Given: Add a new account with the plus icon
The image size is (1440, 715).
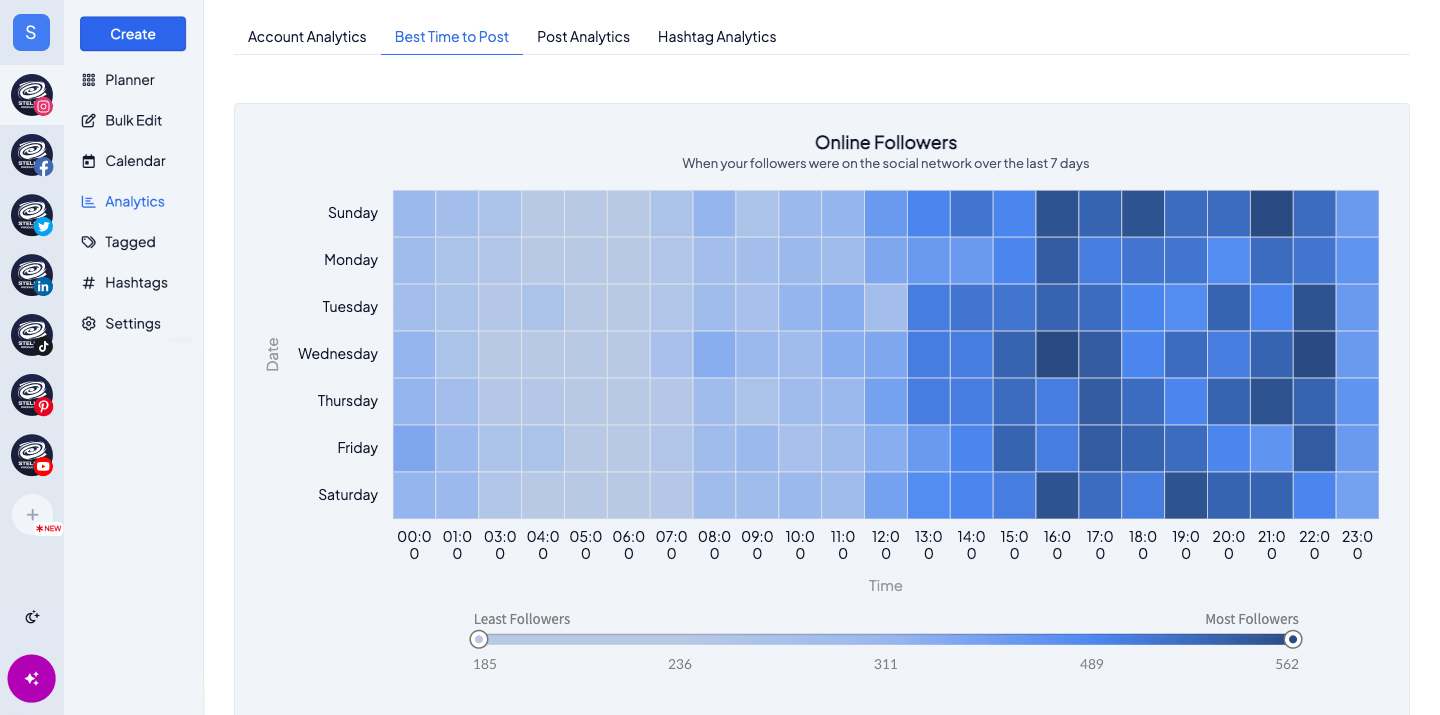Looking at the screenshot, I should (x=33, y=515).
